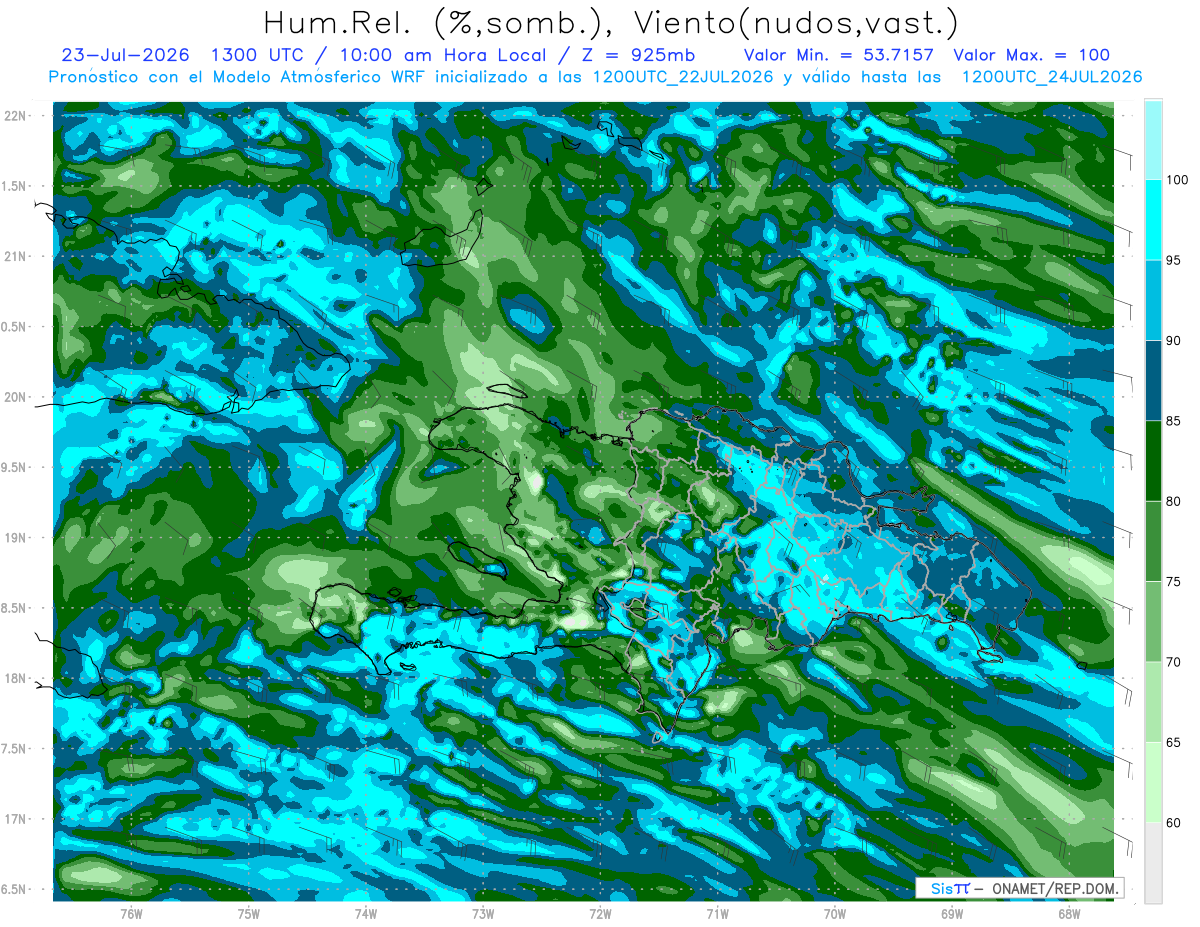This screenshot has height=927, width=1200.
Task: Click the medium green 70–75 colorbar swatch
Action: pyautogui.click(x=1153, y=622)
